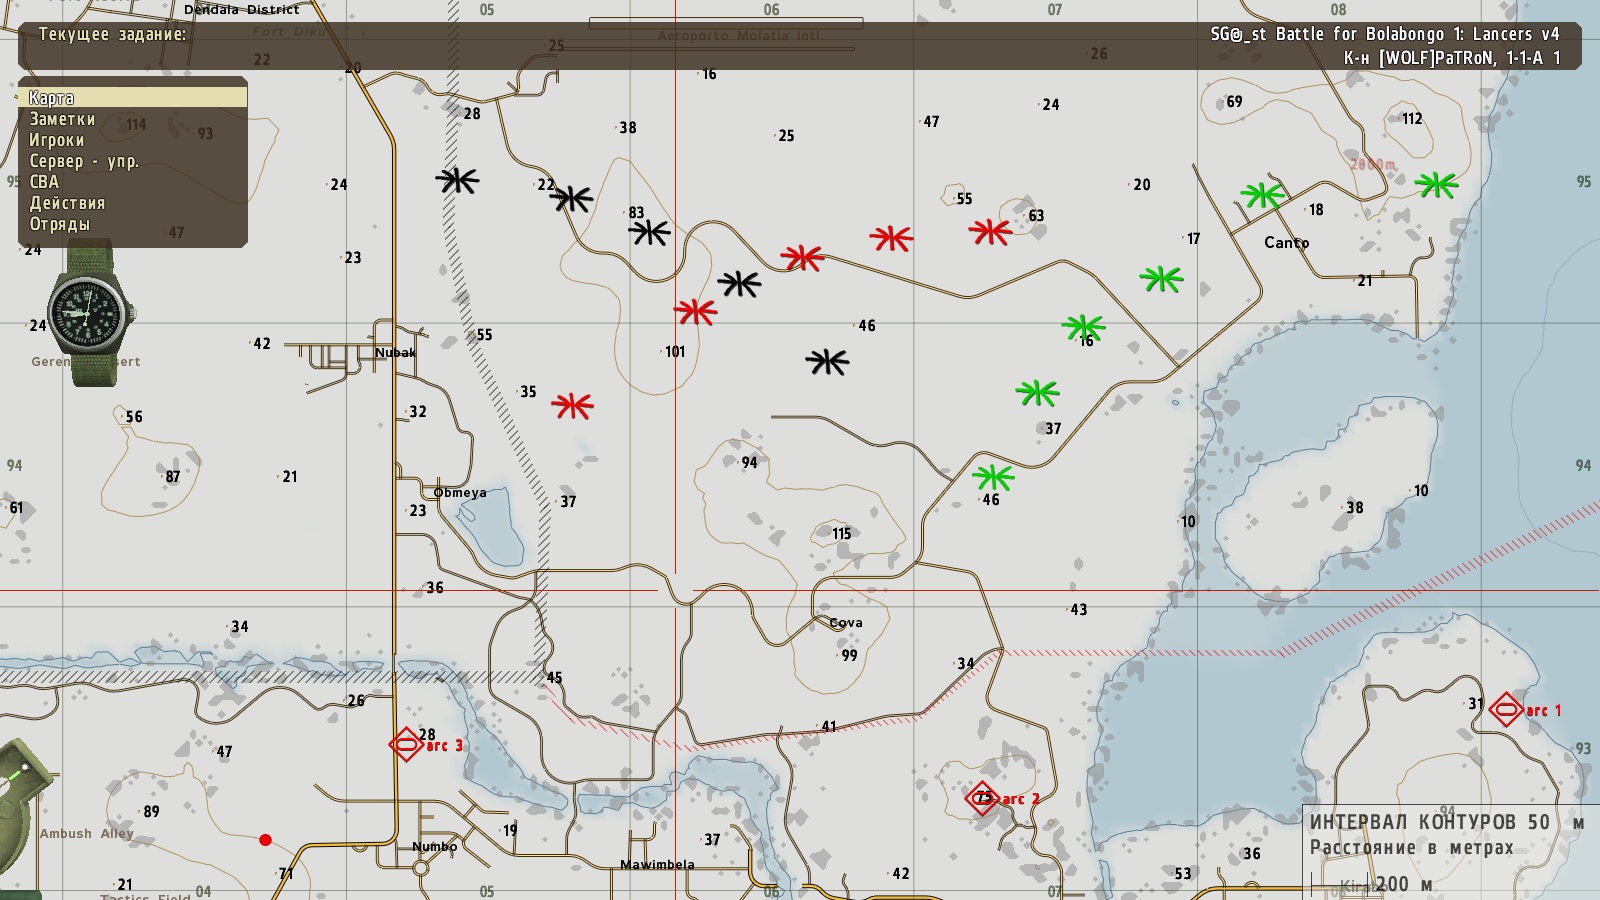Screen dimensions: 1600x900
Task: Click the Ambush Alley label
Action: (87, 833)
